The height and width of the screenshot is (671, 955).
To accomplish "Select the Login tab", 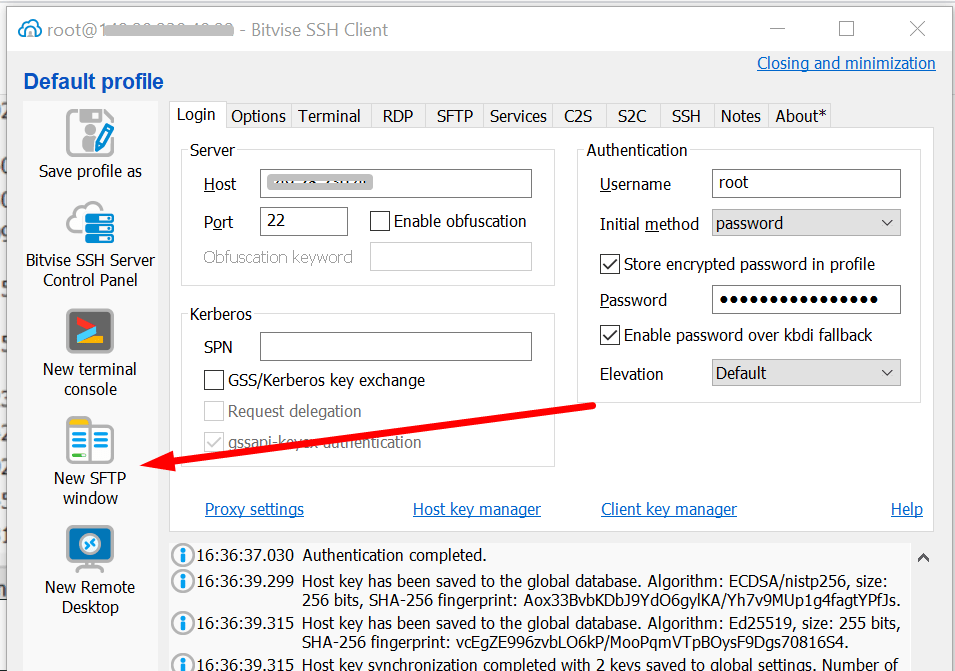I will [196, 114].
